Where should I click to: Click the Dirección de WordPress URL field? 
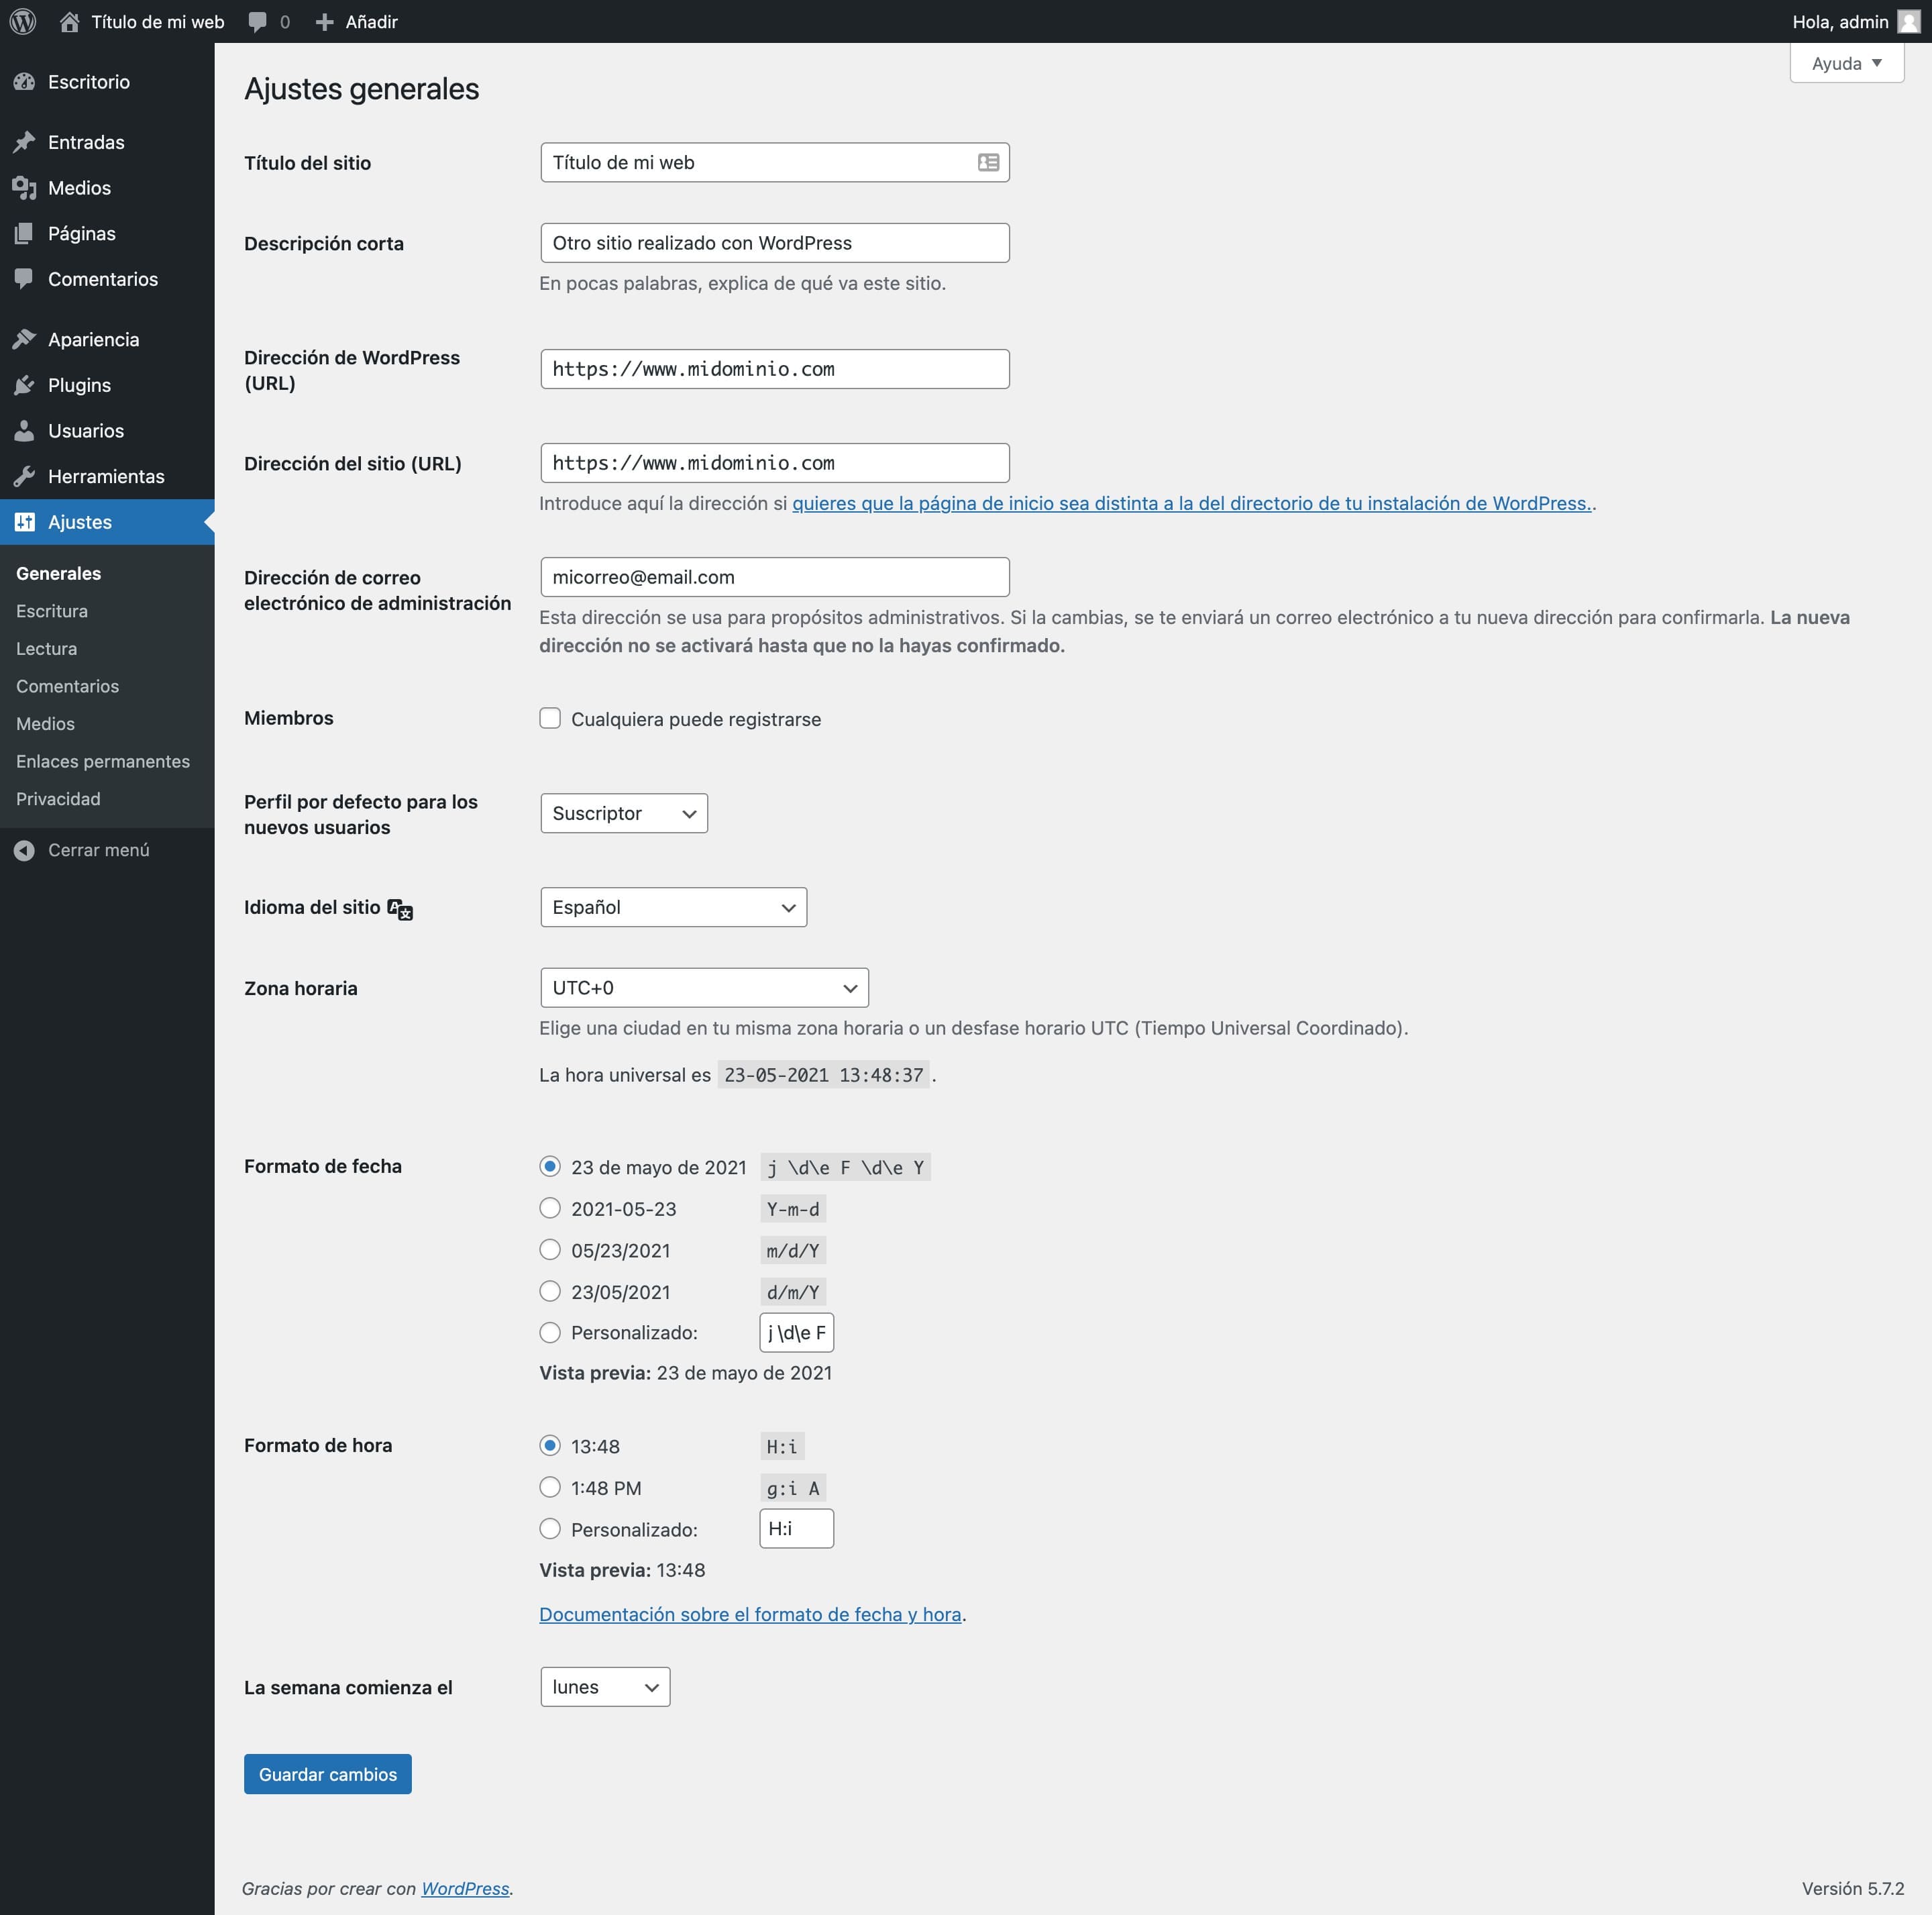click(x=775, y=369)
